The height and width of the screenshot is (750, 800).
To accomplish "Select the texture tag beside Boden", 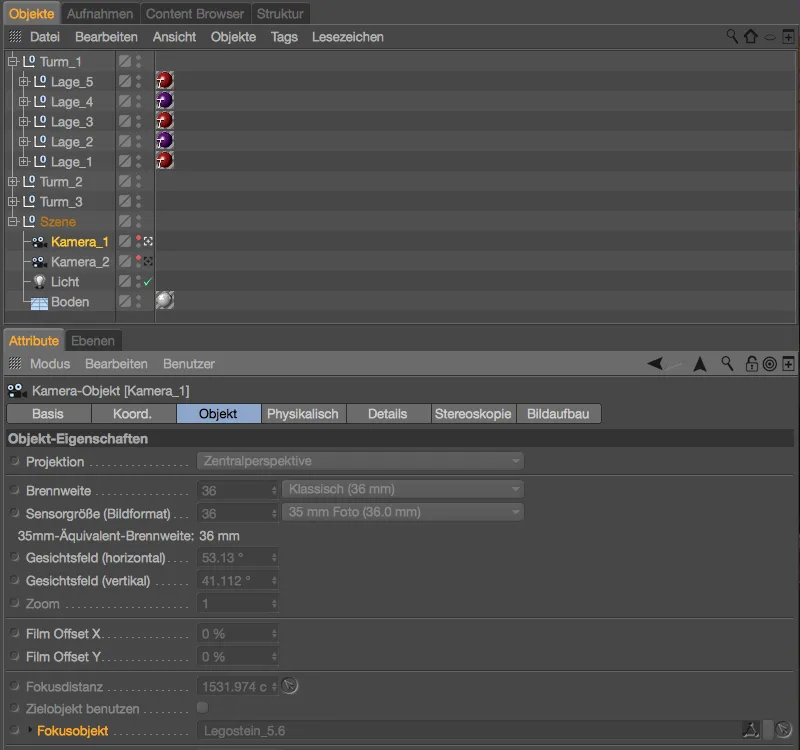I will click(x=164, y=301).
